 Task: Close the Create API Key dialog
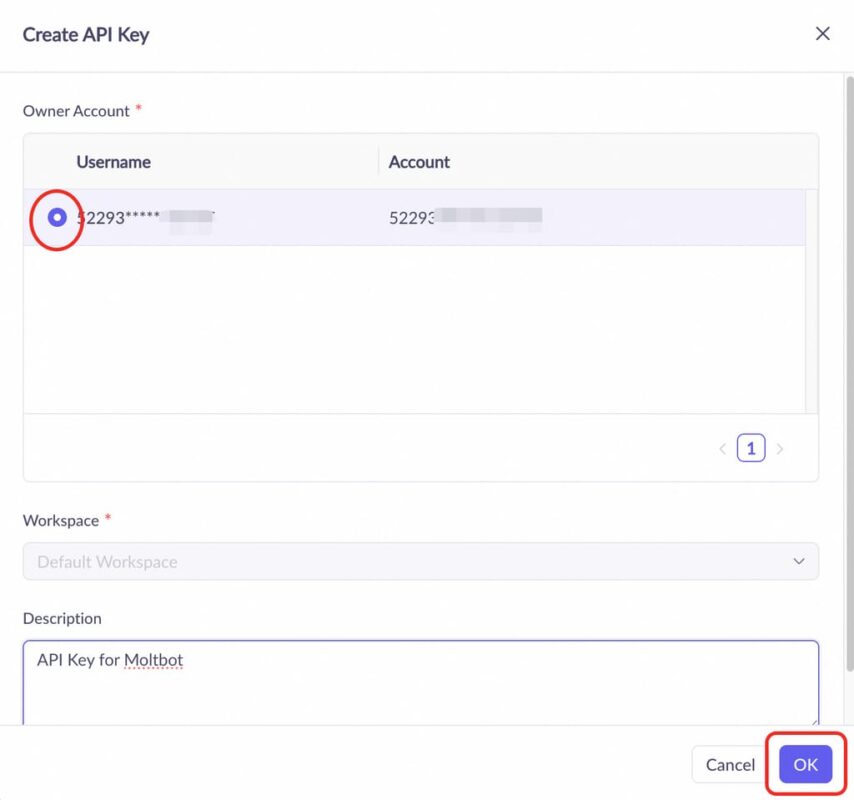(x=822, y=33)
